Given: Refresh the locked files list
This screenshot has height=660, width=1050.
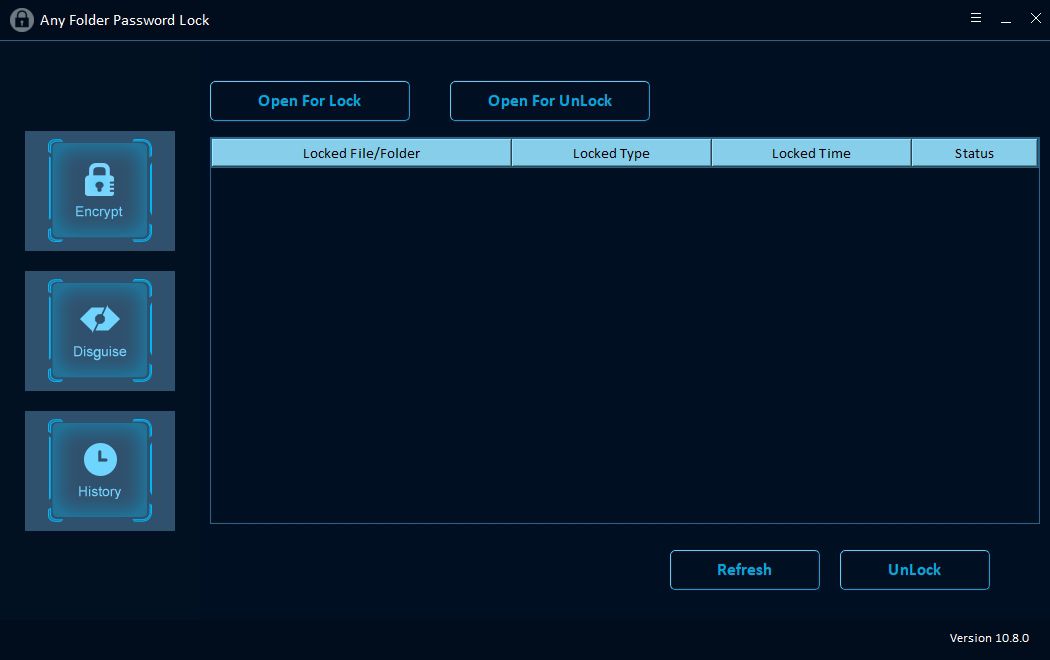Looking at the screenshot, I should point(744,570).
